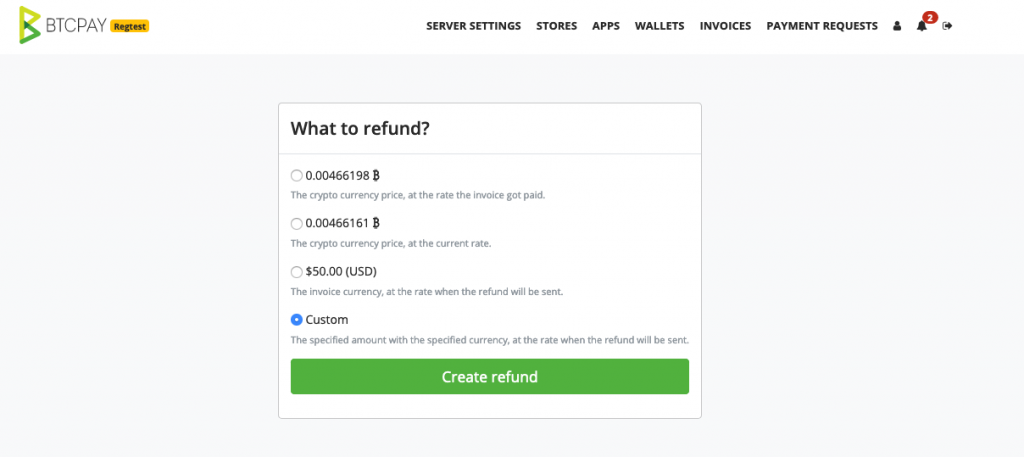Go to Stores in the top menu
1024x457 pixels.
coord(556,26)
